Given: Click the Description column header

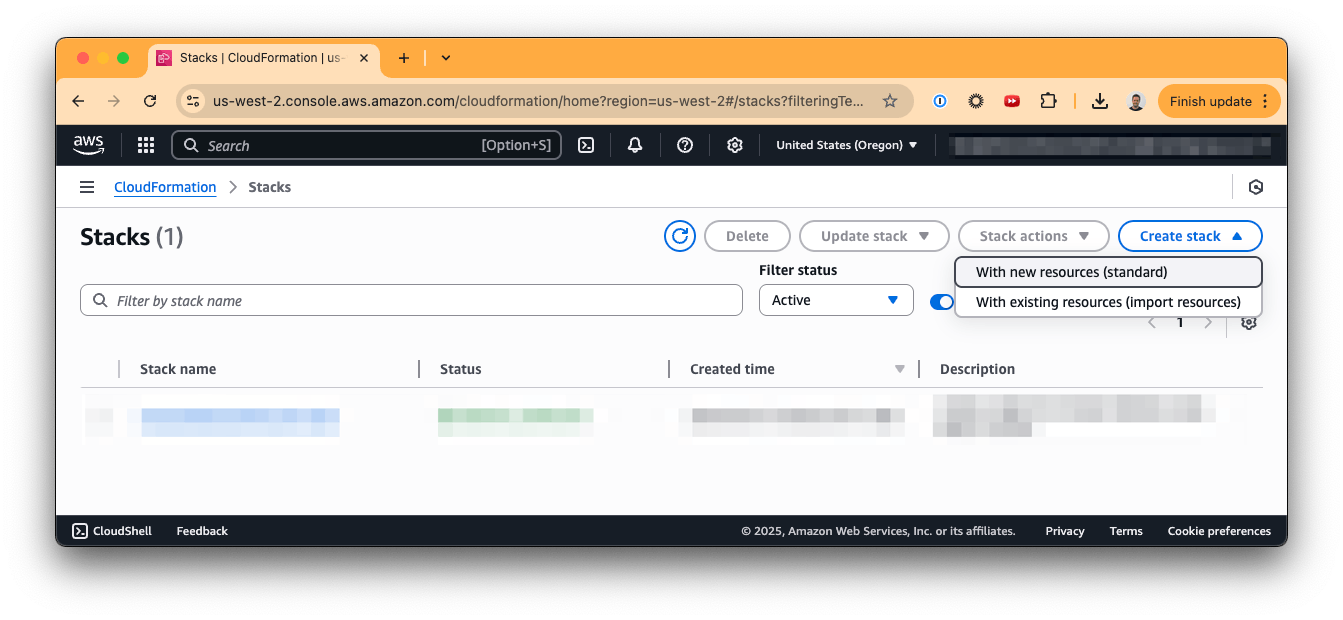Looking at the screenshot, I should [x=977, y=369].
